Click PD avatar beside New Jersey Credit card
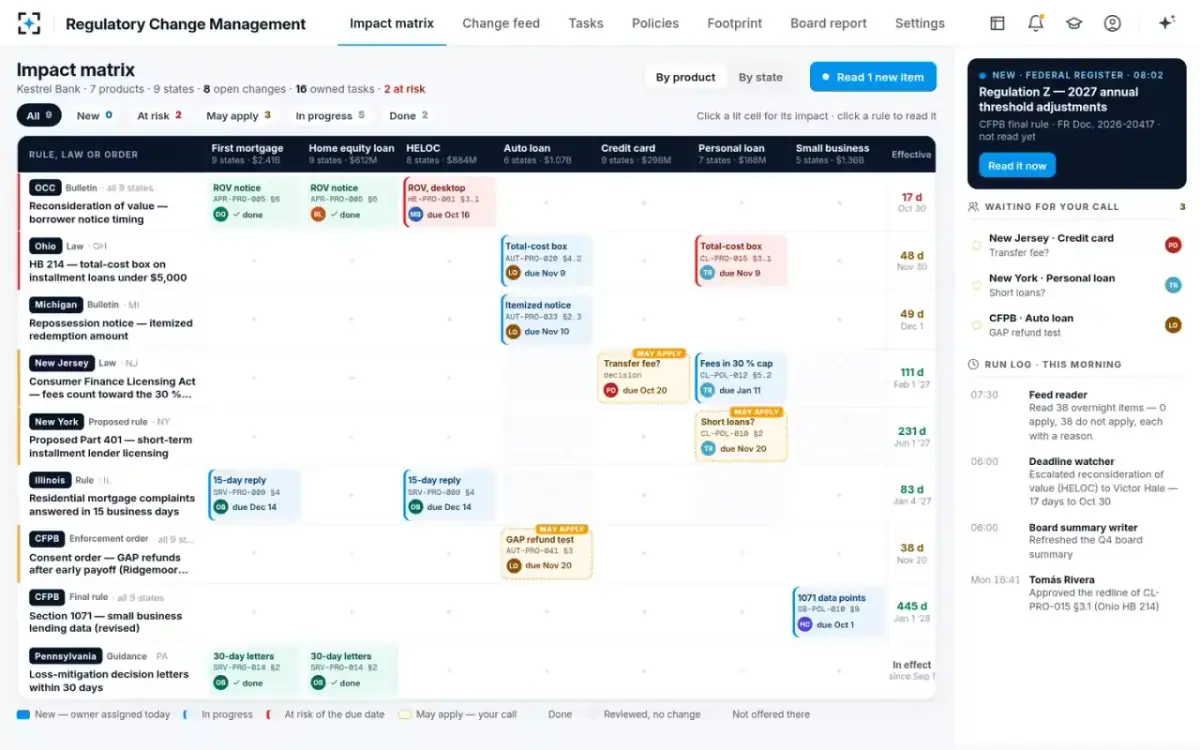 point(1173,245)
